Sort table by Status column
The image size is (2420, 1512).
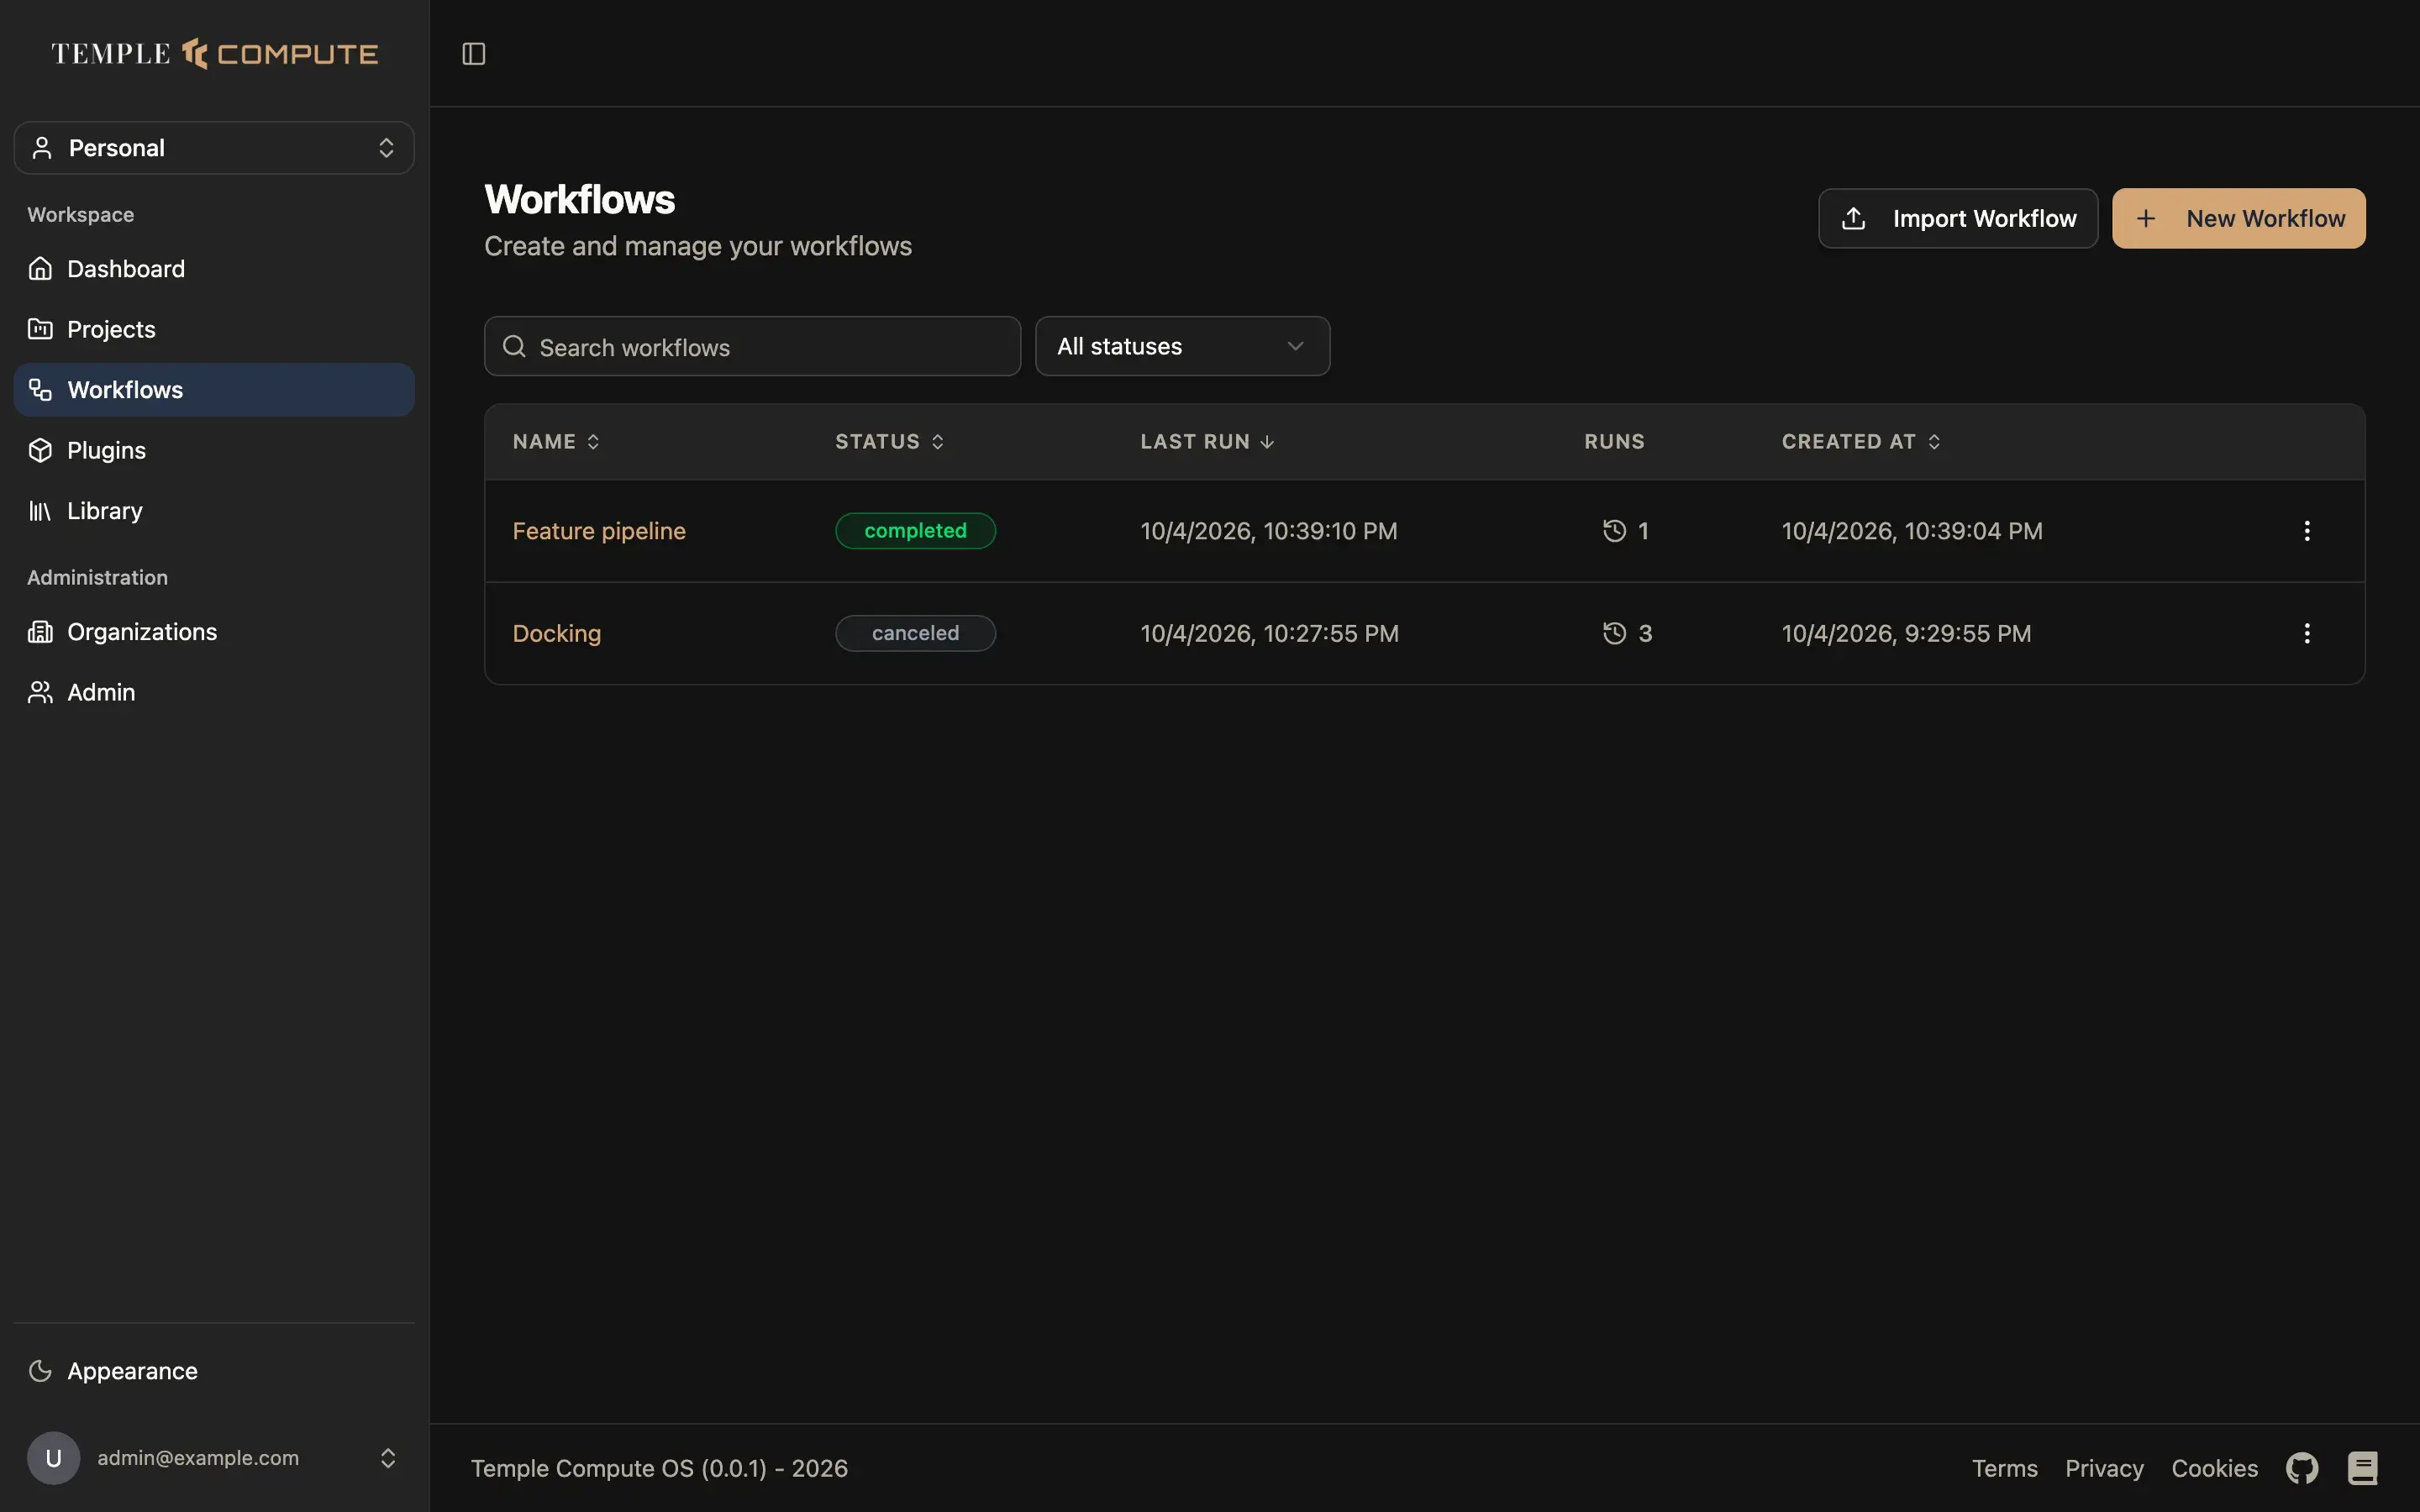[x=890, y=442]
